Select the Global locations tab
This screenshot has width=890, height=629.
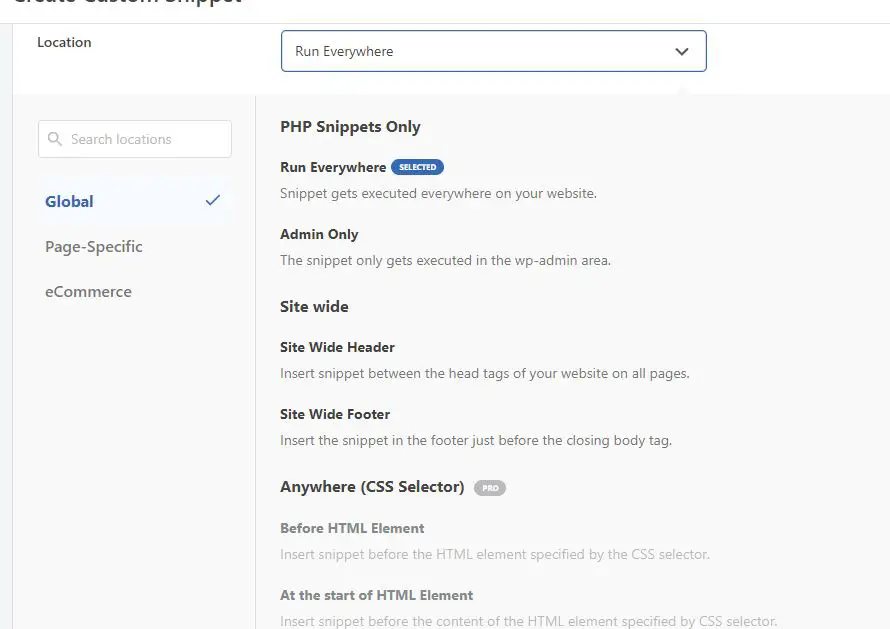tap(70, 201)
